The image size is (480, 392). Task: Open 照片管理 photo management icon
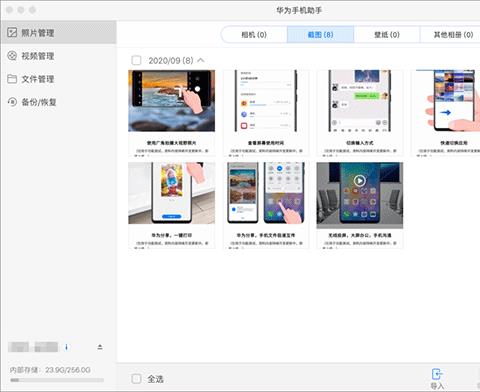click(12, 33)
